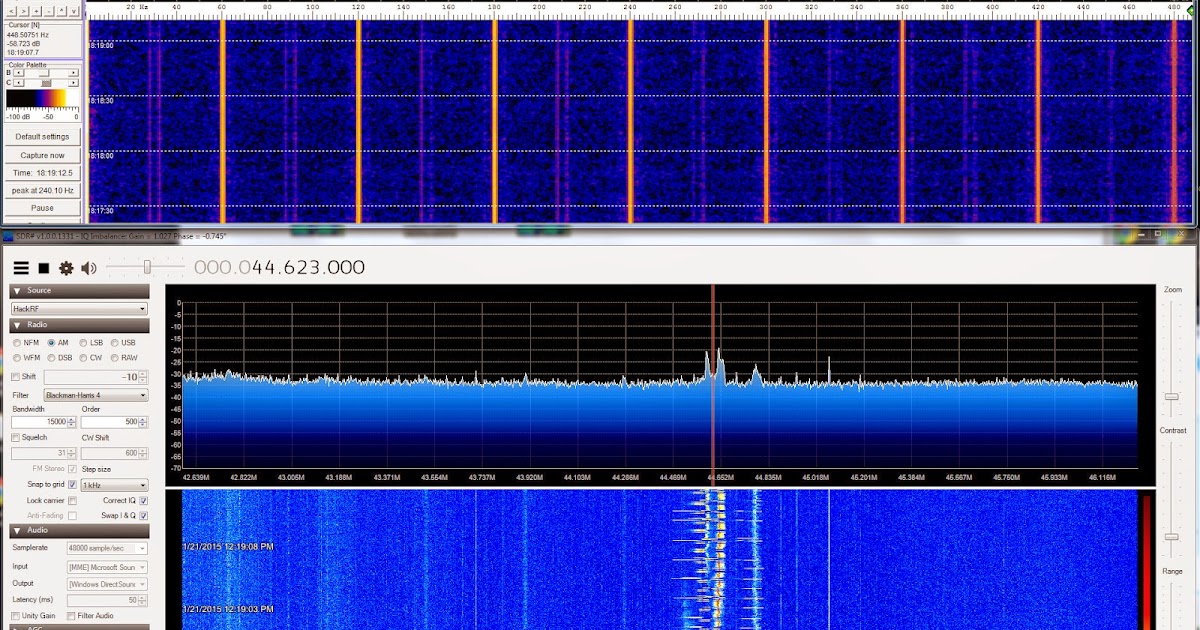Click the C contrast scrollbar thumb
The width and height of the screenshot is (1200, 630).
[46, 83]
